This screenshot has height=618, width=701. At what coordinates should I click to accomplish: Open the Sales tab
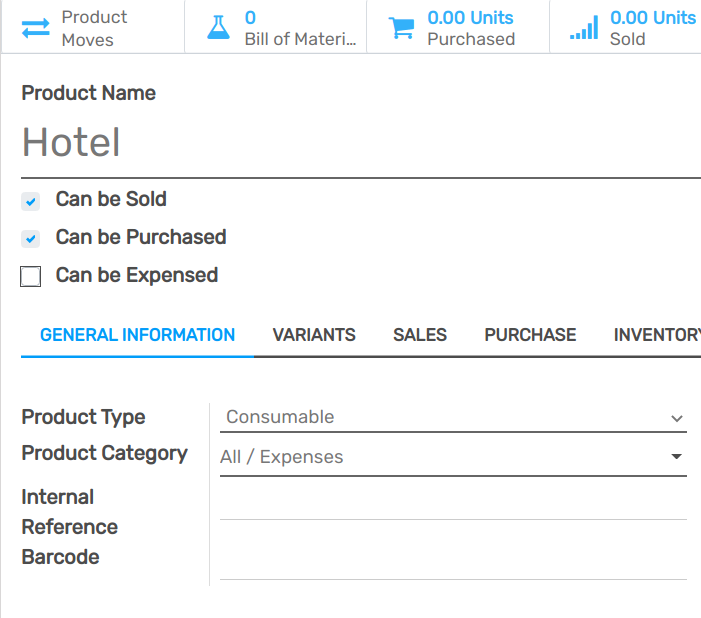point(420,335)
